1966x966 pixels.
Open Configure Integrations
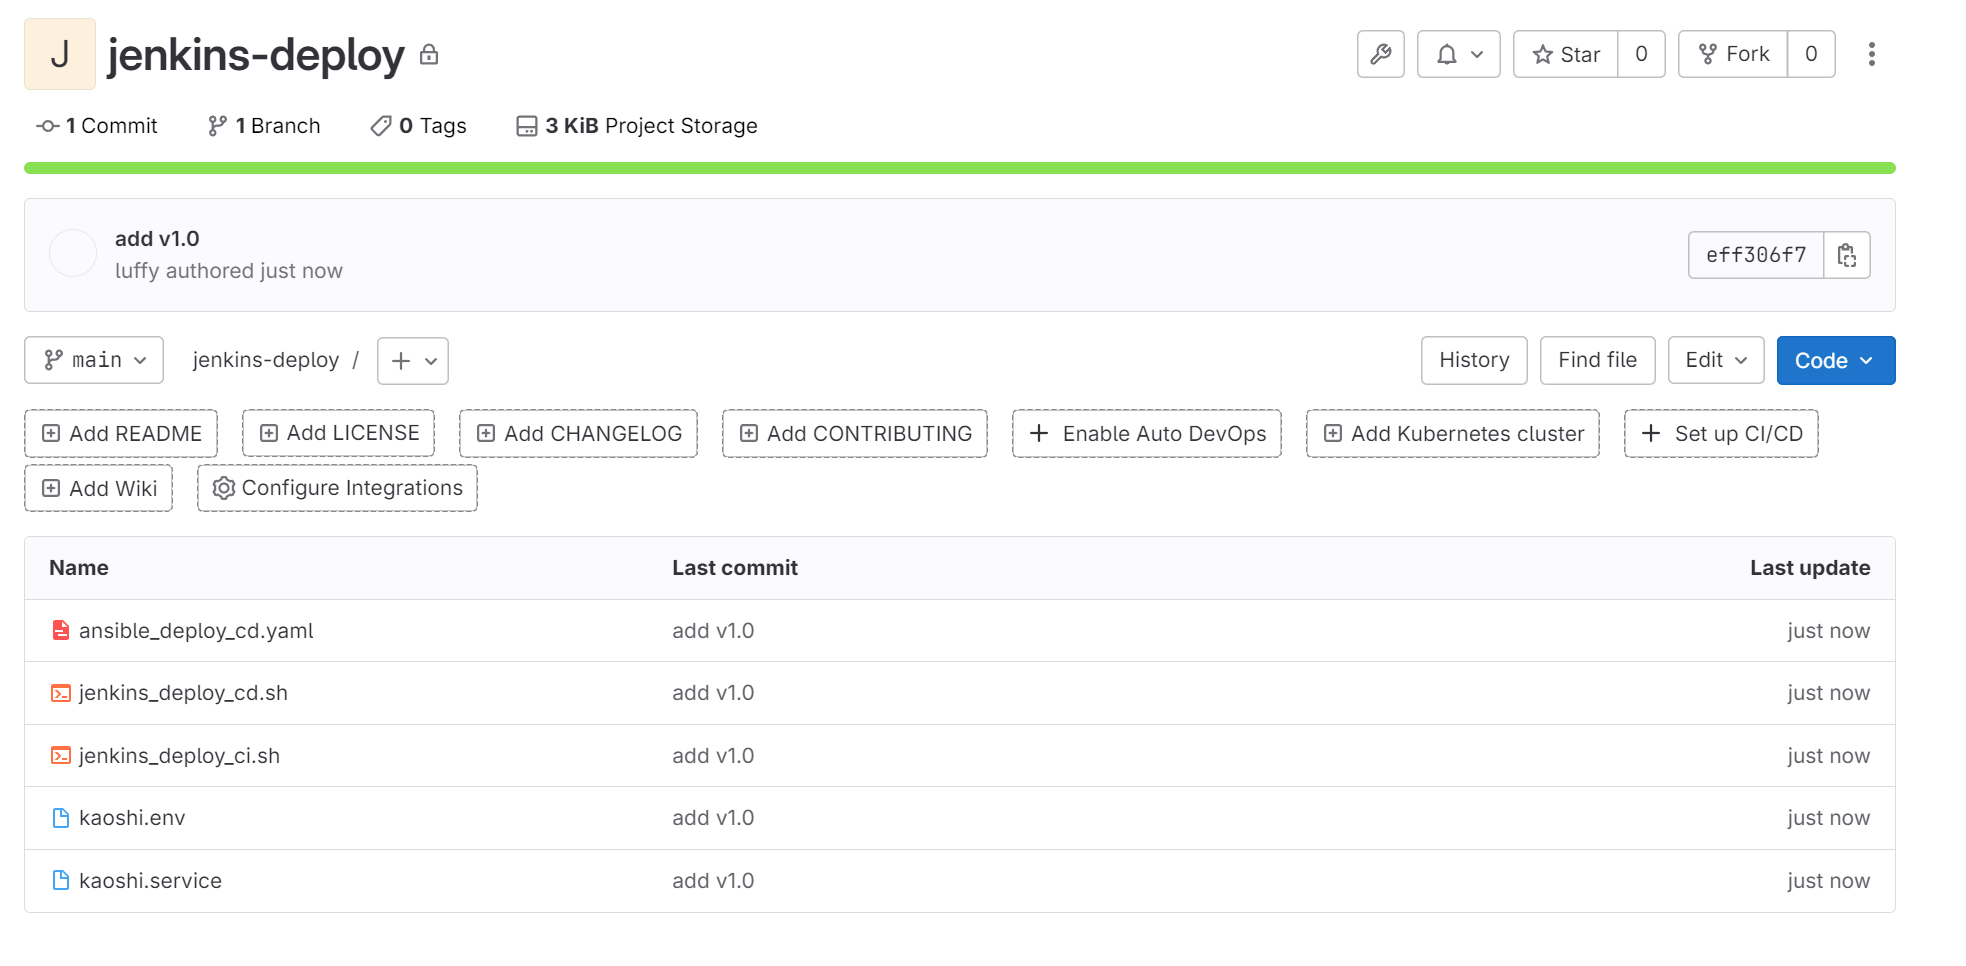(x=337, y=488)
